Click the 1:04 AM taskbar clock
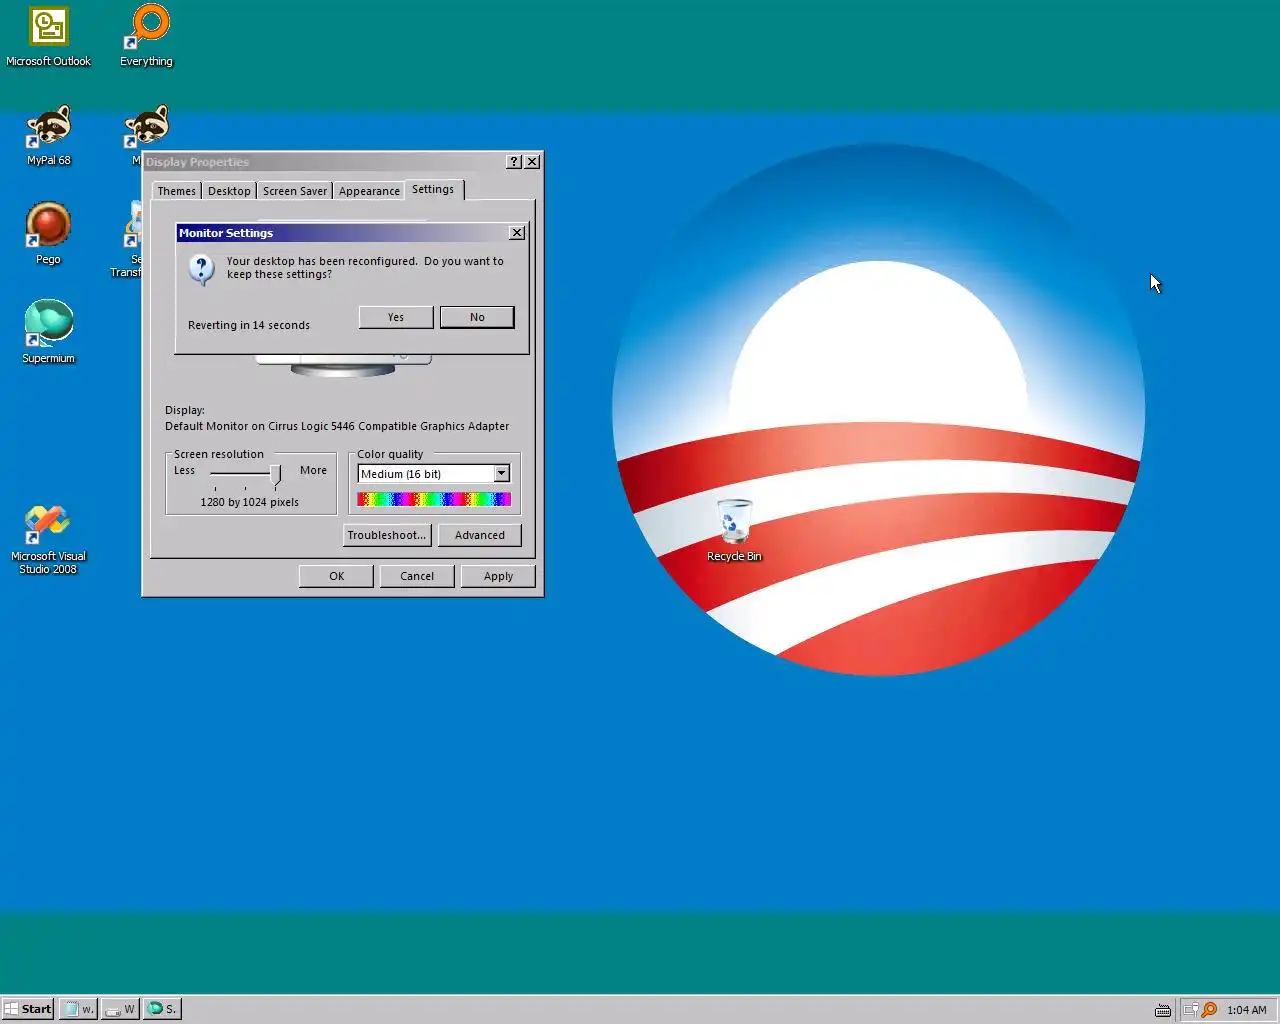The height and width of the screenshot is (1024, 1280). pyautogui.click(x=1247, y=1010)
